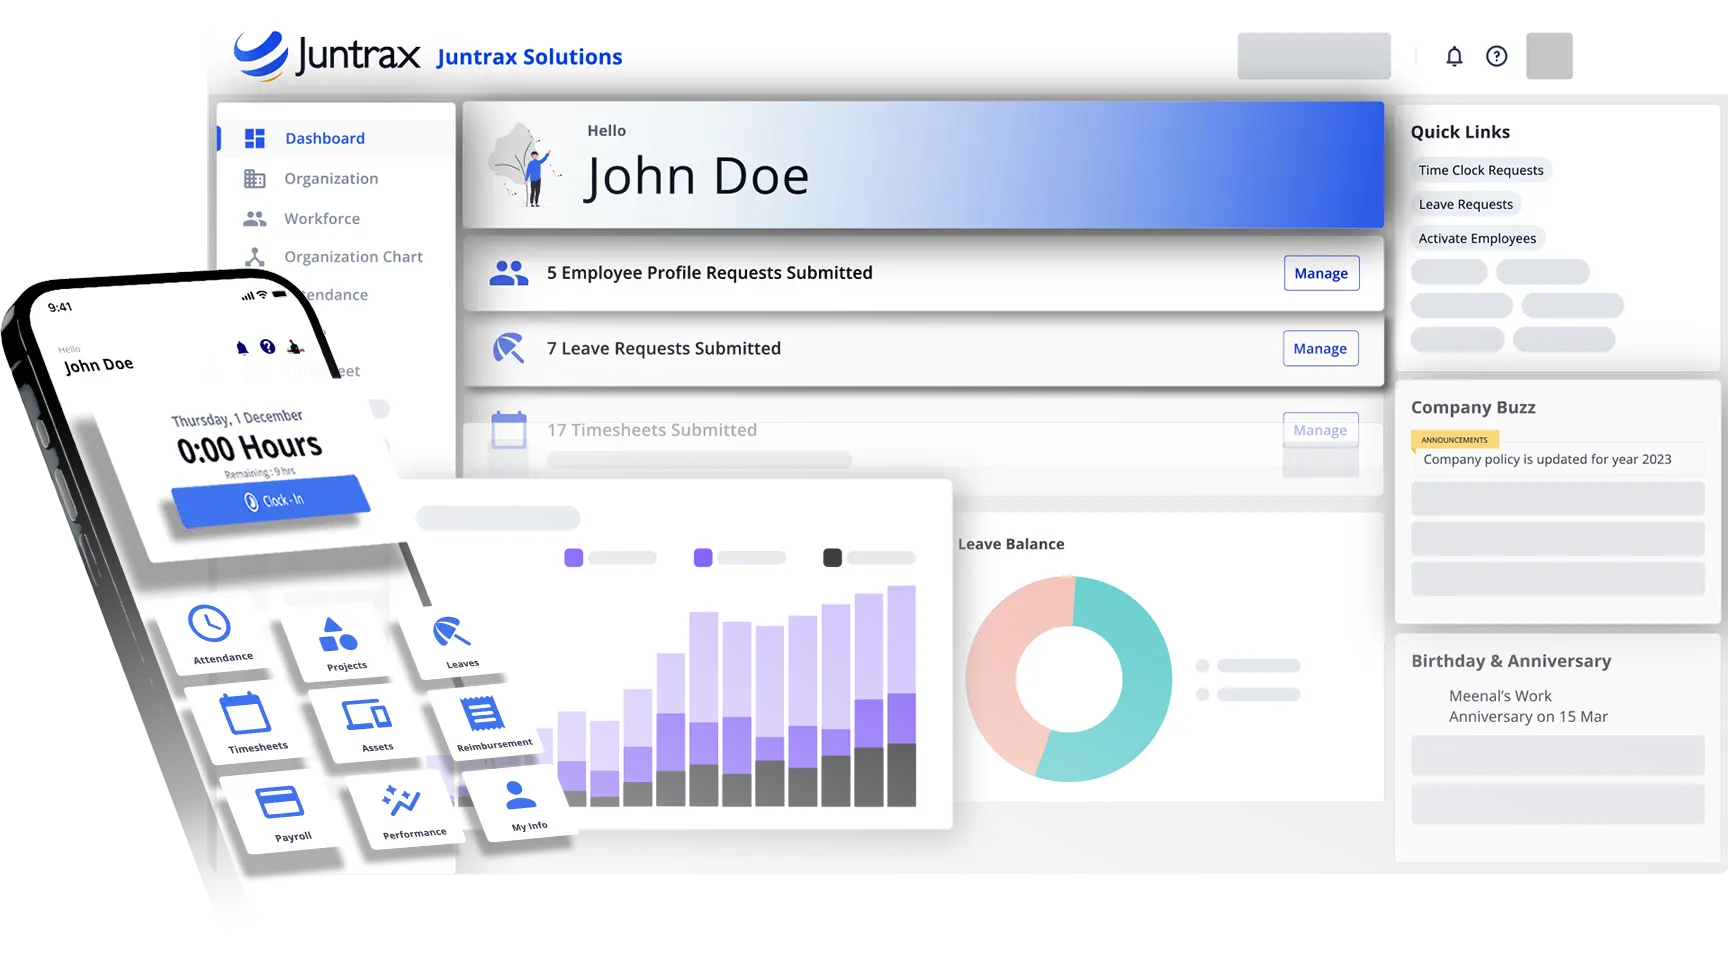This screenshot has height=972, width=1728.
Task: Click the '17 Timesheets Submitted' text
Action: click(x=652, y=430)
